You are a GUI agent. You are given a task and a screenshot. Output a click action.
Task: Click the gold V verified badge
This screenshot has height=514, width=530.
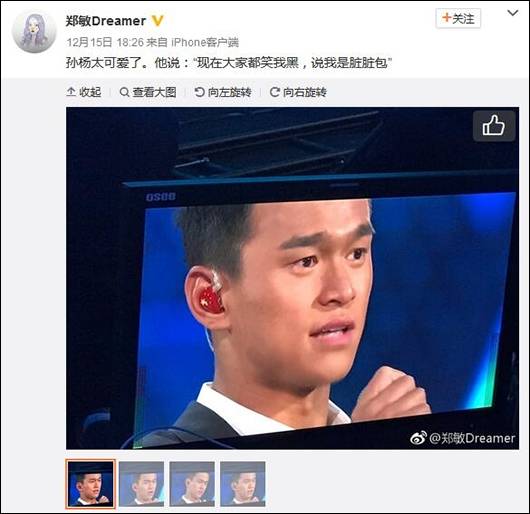[x=157, y=21]
